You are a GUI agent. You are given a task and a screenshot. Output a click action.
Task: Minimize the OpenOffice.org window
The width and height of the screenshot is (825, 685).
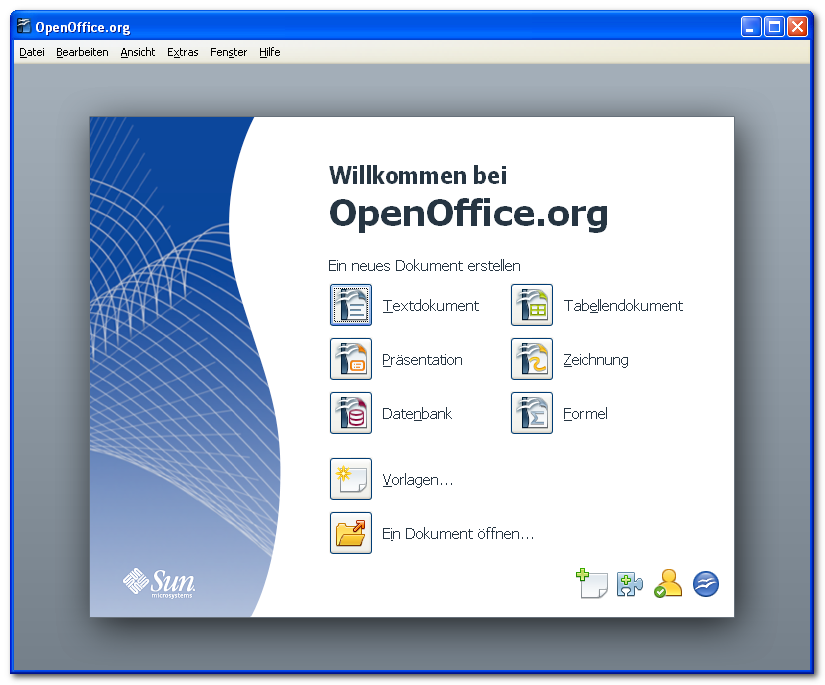tap(751, 26)
